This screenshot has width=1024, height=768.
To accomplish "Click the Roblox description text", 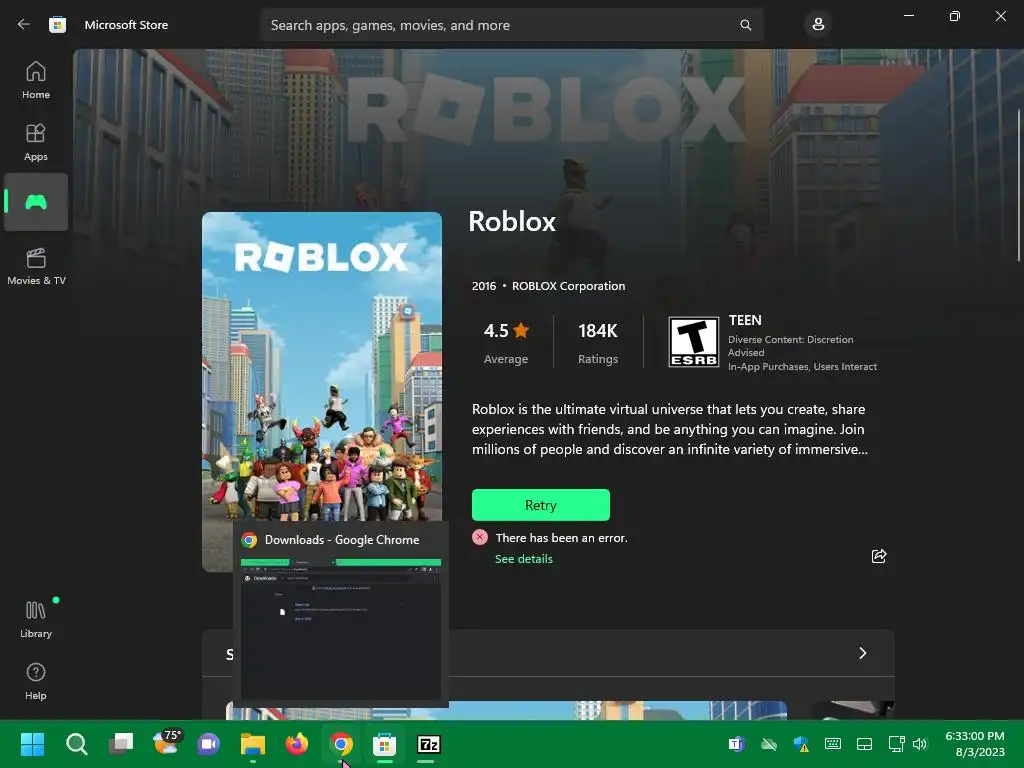I will 670,429.
